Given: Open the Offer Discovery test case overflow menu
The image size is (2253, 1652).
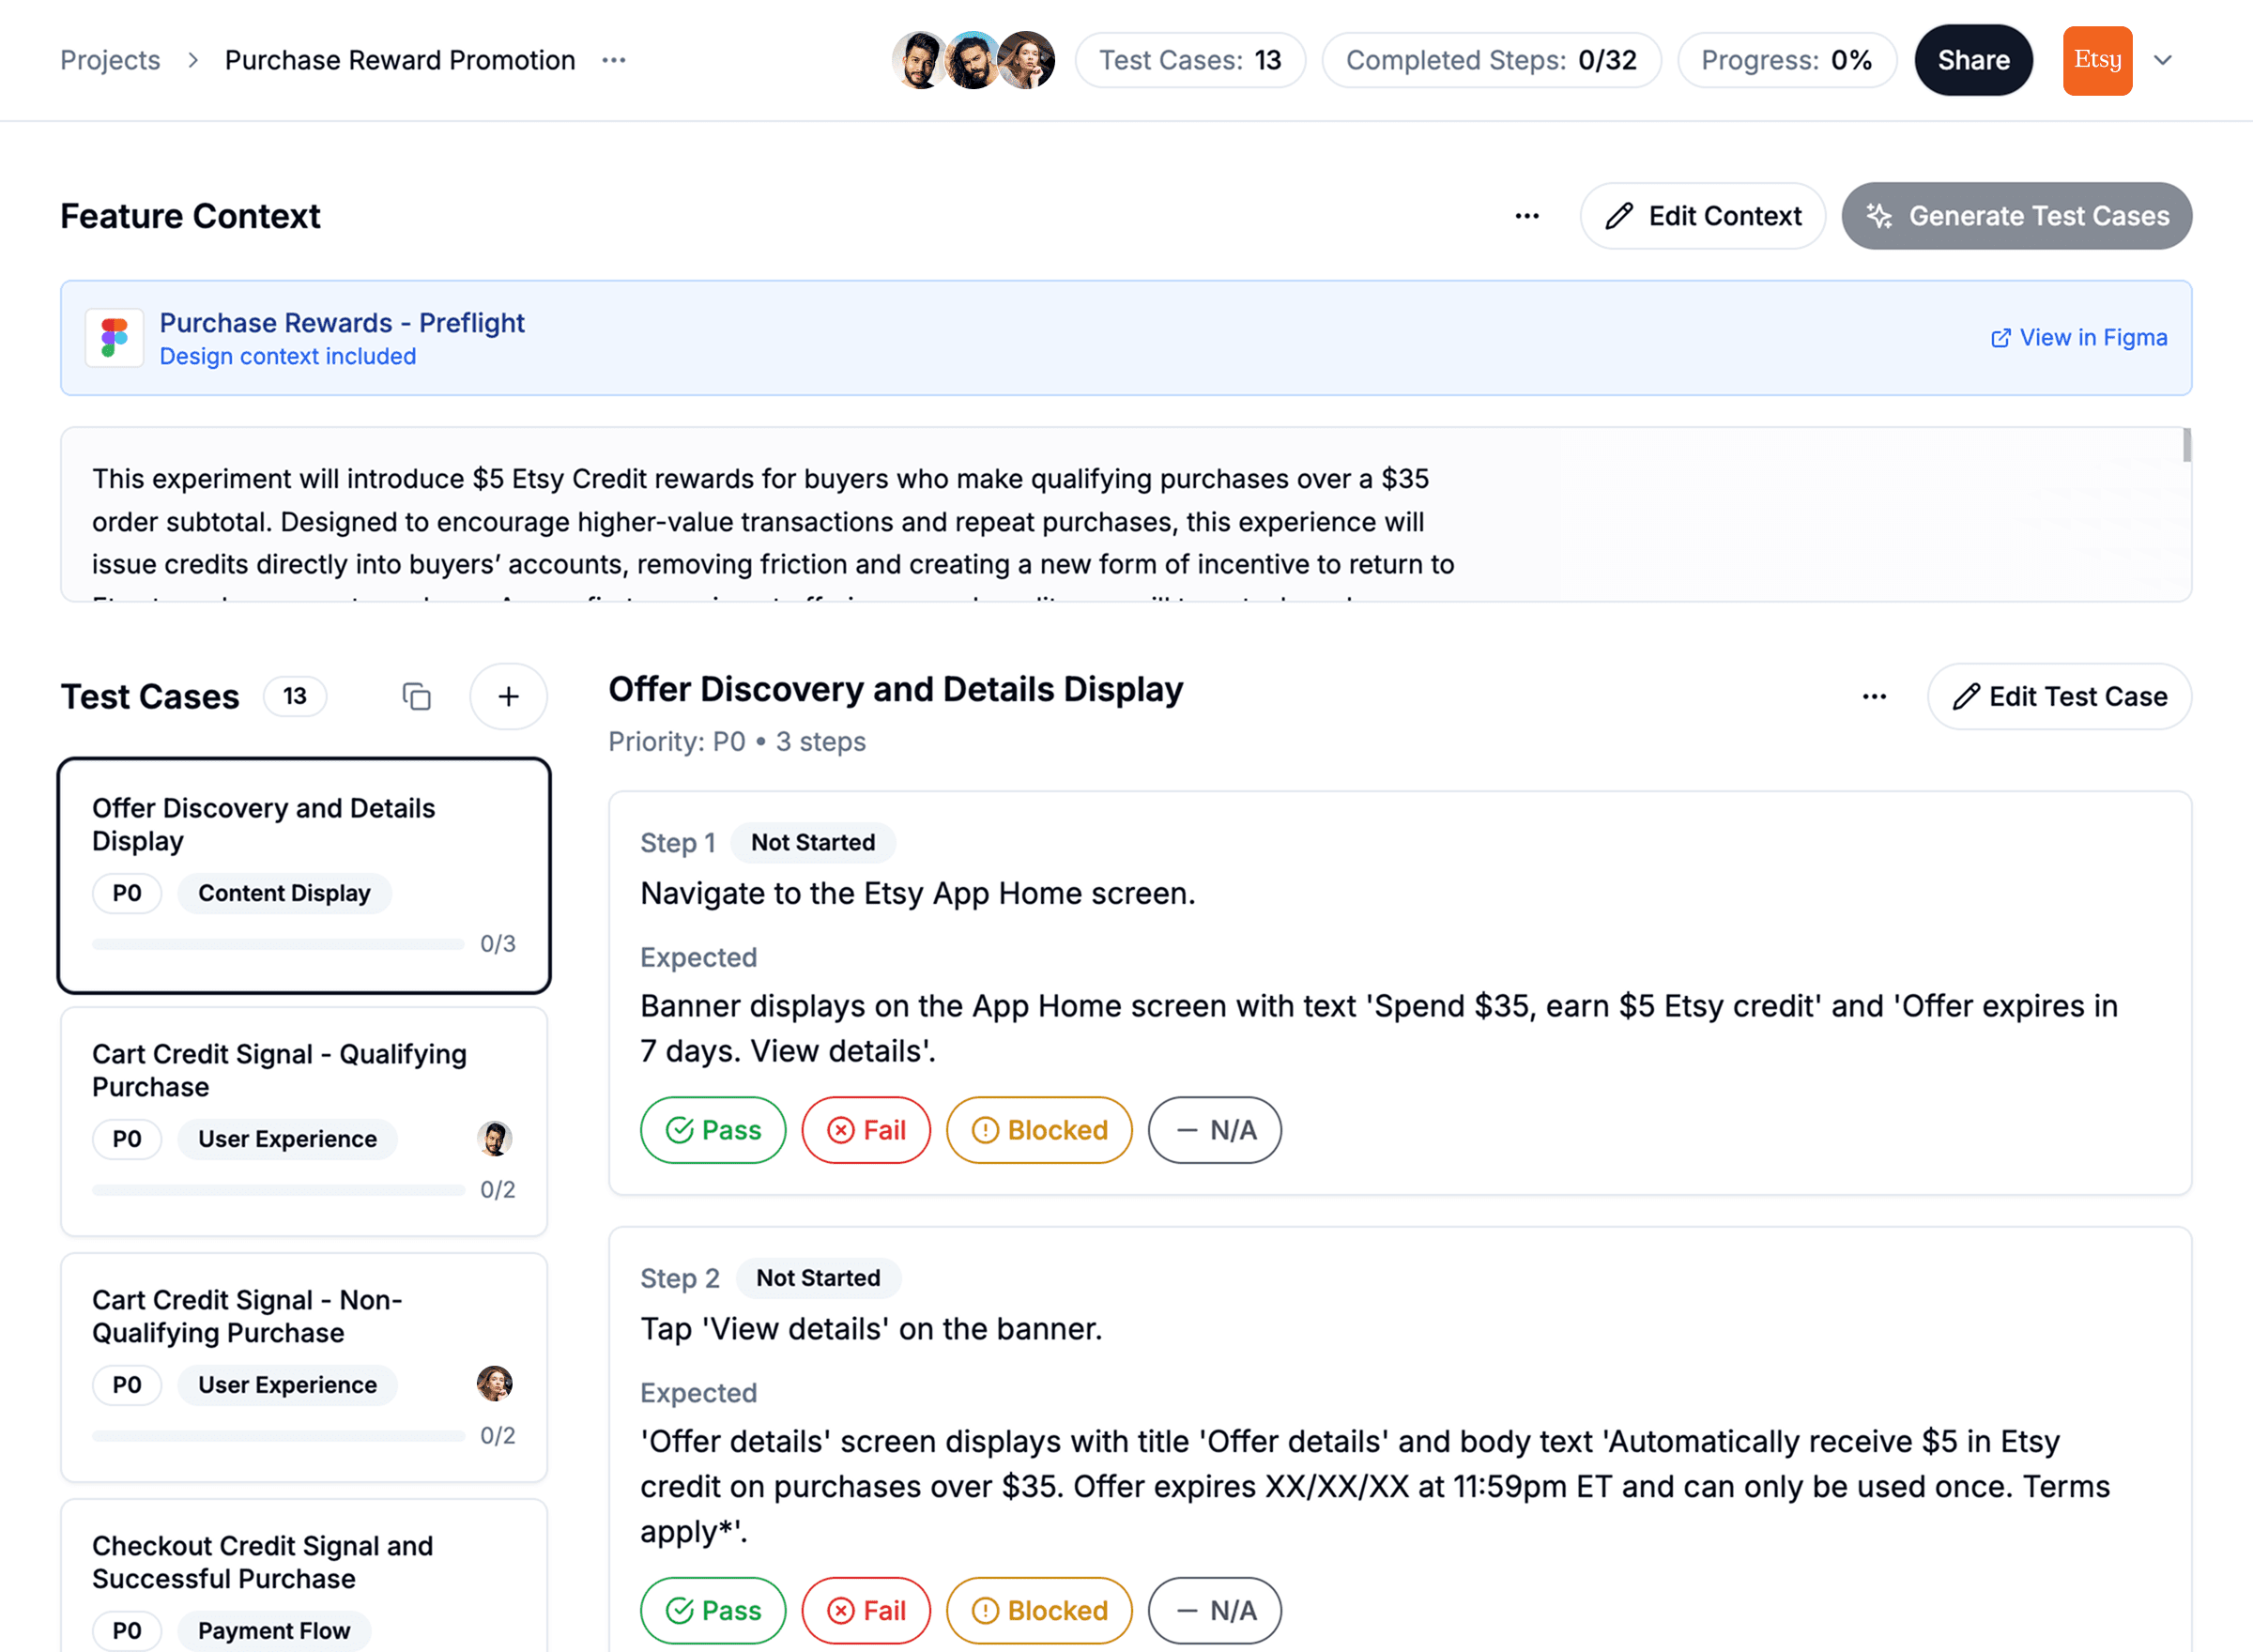Looking at the screenshot, I should pyautogui.click(x=1874, y=696).
